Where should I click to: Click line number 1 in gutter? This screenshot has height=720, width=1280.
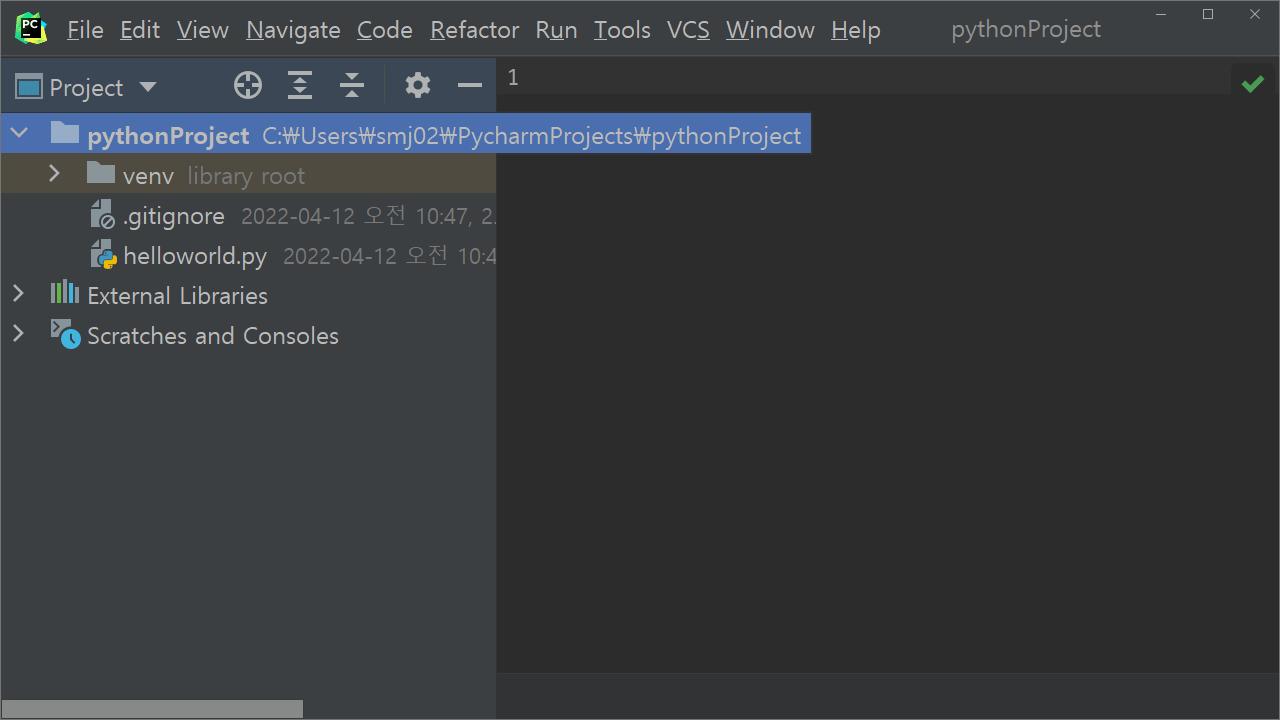coord(513,77)
